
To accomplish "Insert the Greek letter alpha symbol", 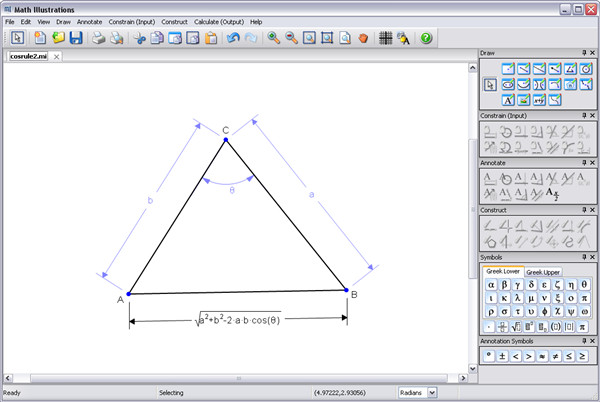I will 490,284.
